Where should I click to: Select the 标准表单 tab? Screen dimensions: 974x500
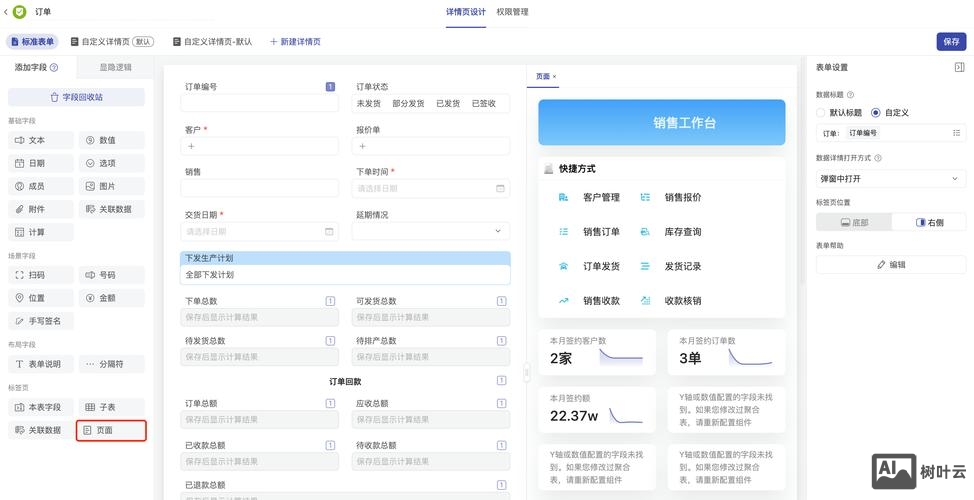click(33, 42)
